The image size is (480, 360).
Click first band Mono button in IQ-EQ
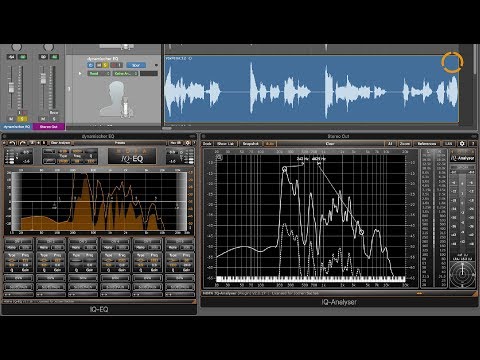(12, 248)
